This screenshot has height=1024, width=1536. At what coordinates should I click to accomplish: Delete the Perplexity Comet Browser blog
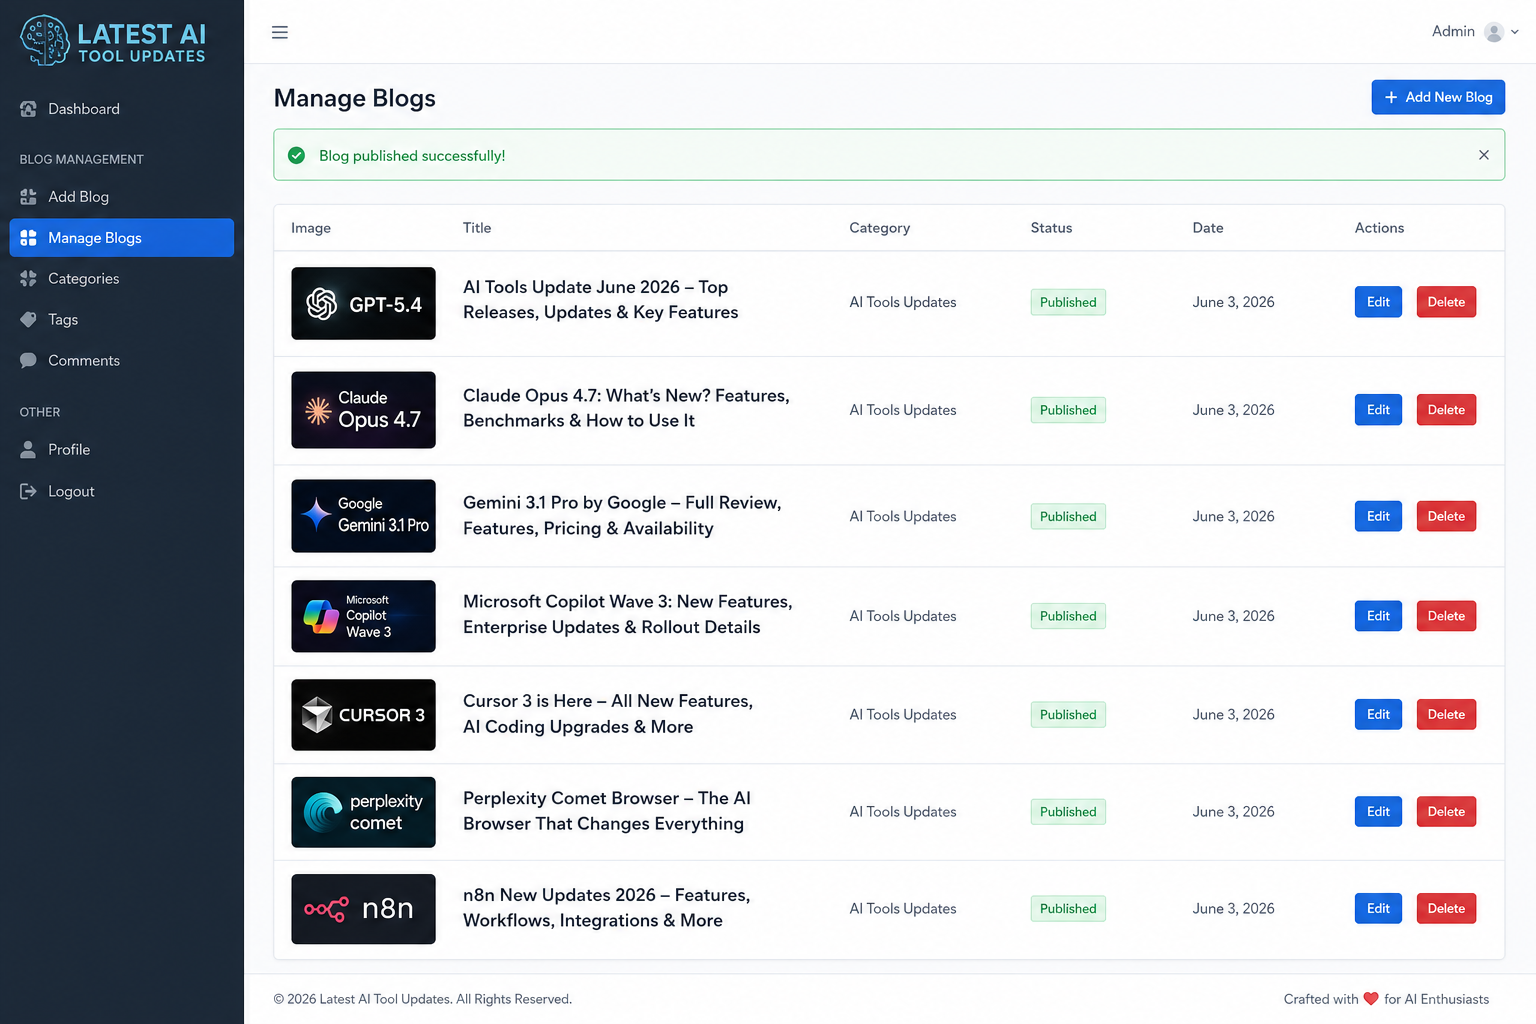pos(1446,812)
